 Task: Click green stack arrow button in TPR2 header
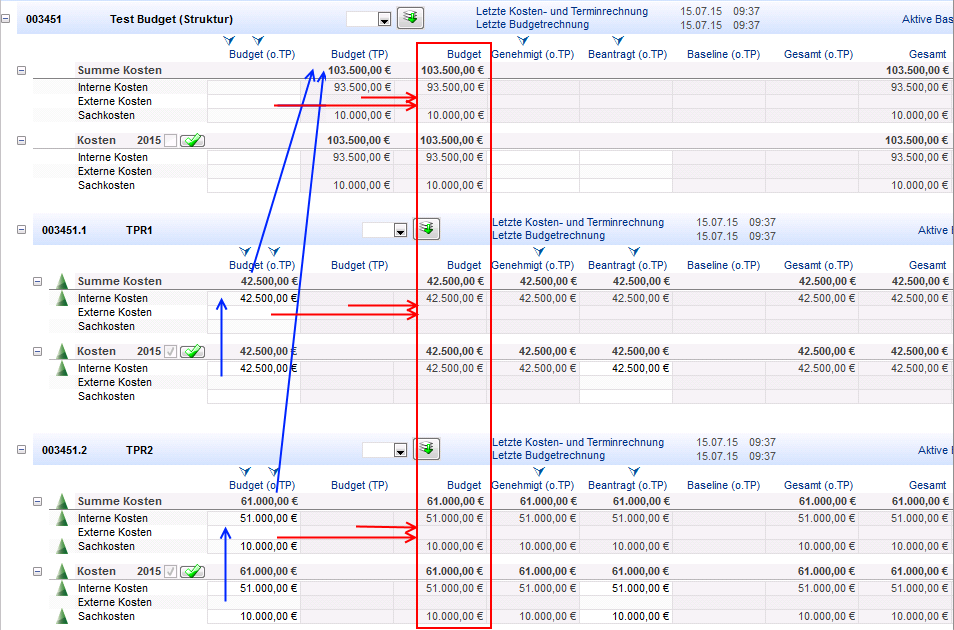426,449
